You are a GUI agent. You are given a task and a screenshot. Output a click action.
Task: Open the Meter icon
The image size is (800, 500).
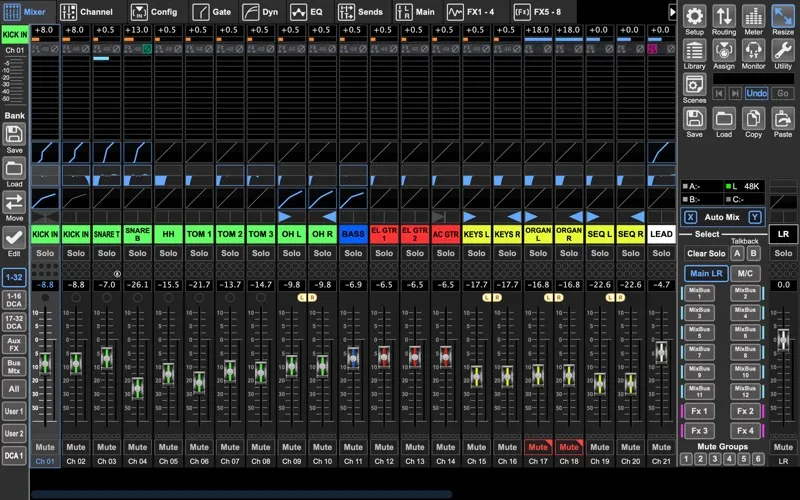(x=753, y=16)
